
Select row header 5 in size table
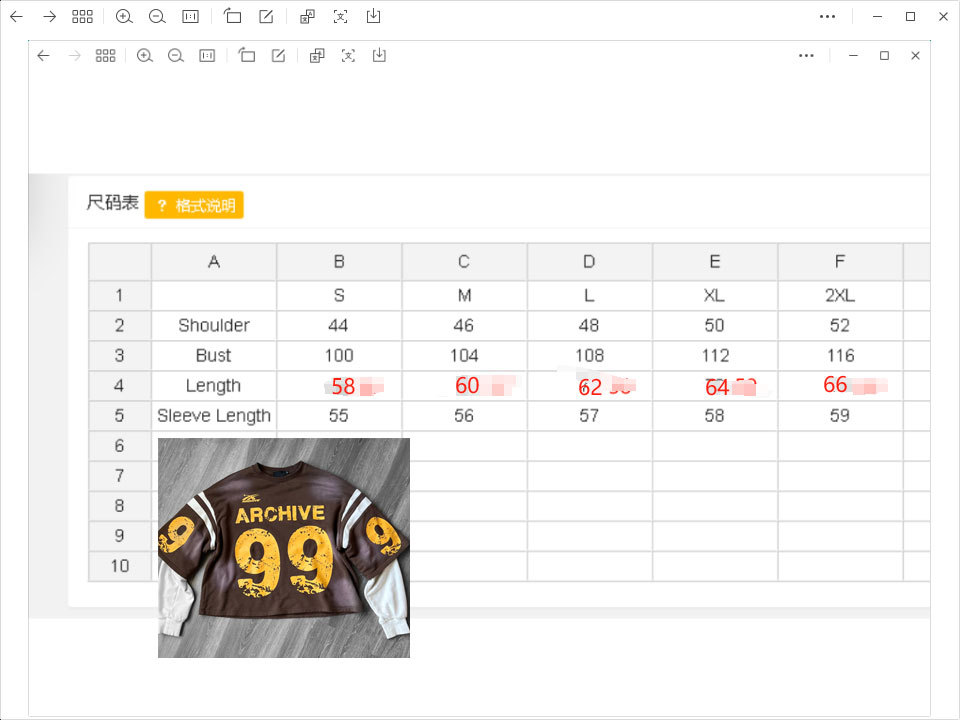119,416
